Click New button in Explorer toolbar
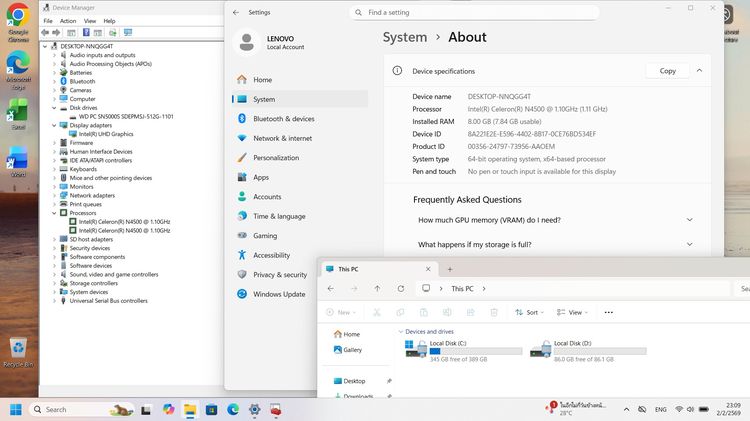 click(x=341, y=312)
